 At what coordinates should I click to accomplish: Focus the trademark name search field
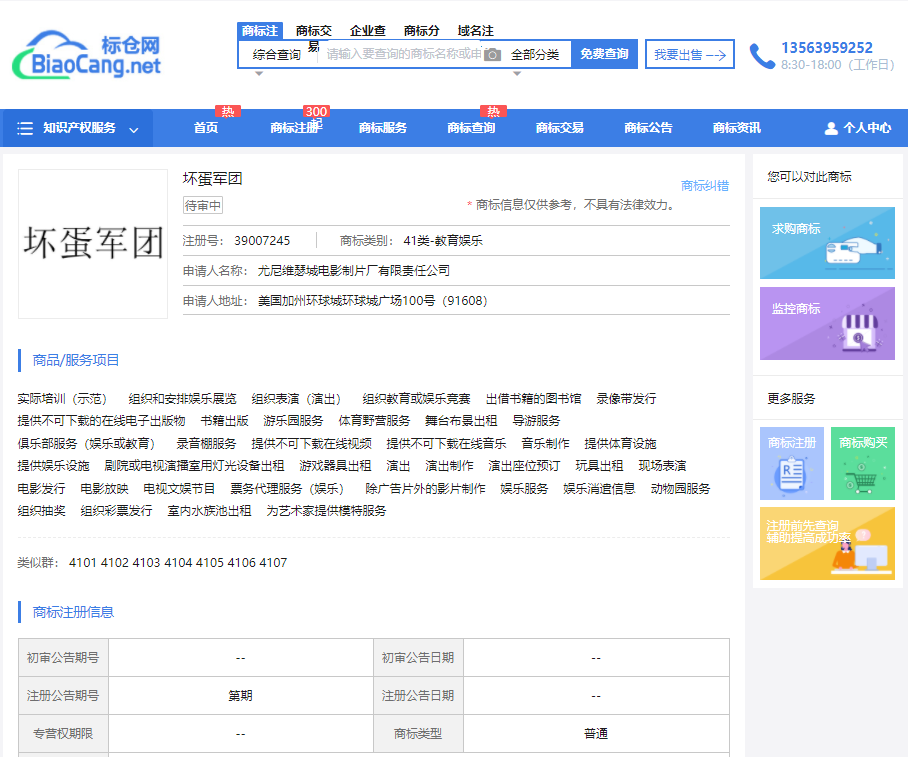click(404, 54)
